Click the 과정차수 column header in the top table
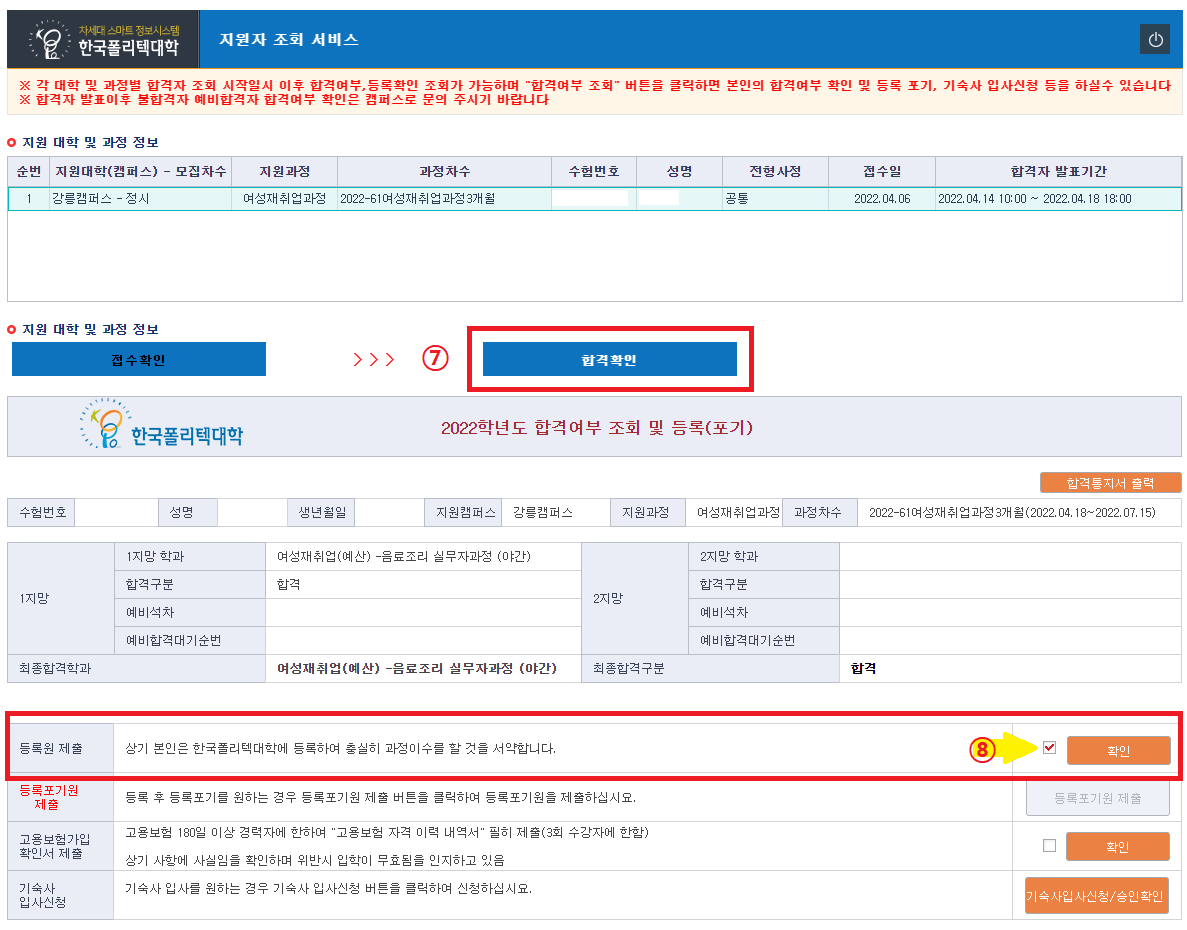The height and width of the screenshot is (930, 1187). pyautogui.click(x=444, y=171)
